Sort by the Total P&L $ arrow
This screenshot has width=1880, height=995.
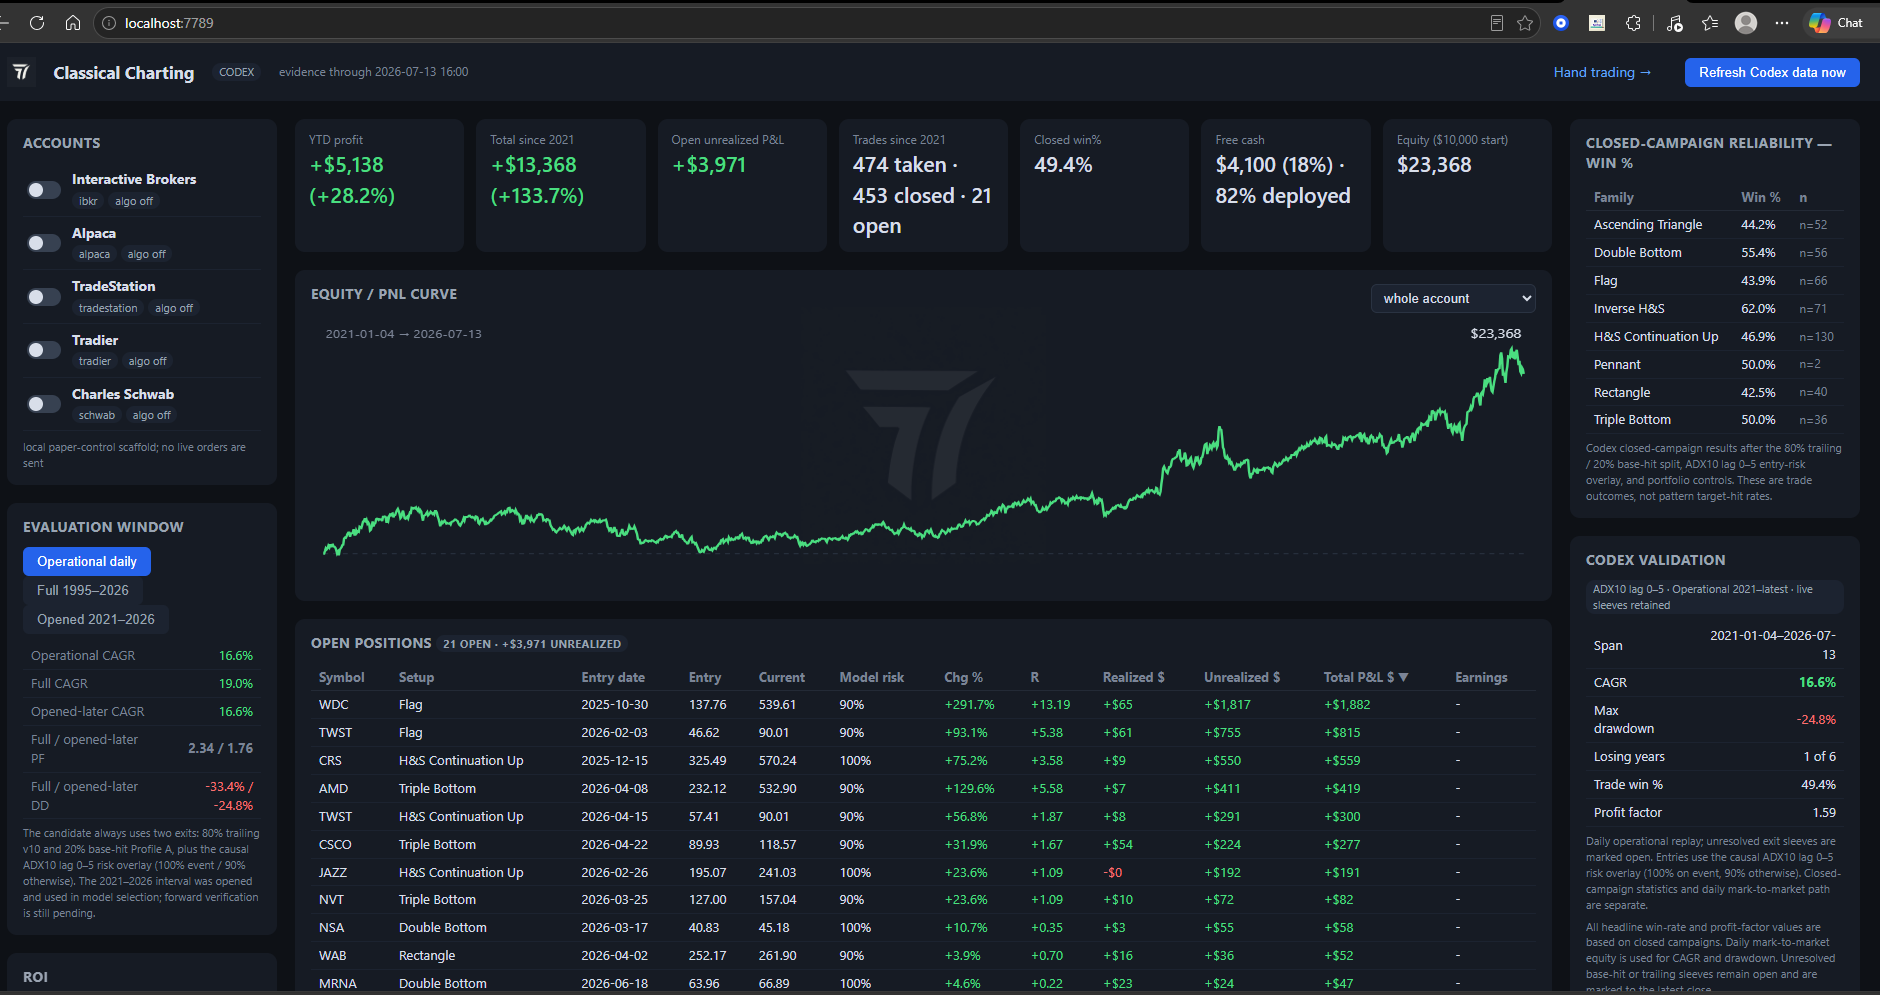point(1404,677)
